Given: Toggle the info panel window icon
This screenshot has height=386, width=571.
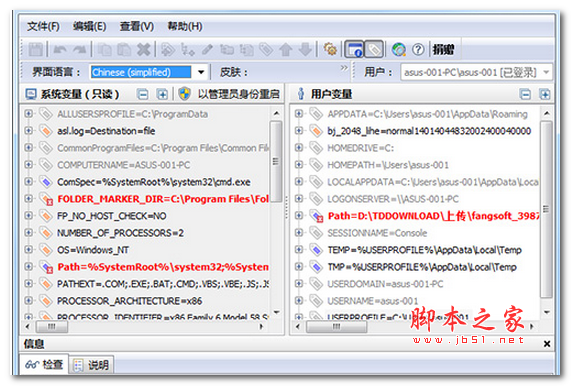Looking at the screenshot, I should point(355,49).
